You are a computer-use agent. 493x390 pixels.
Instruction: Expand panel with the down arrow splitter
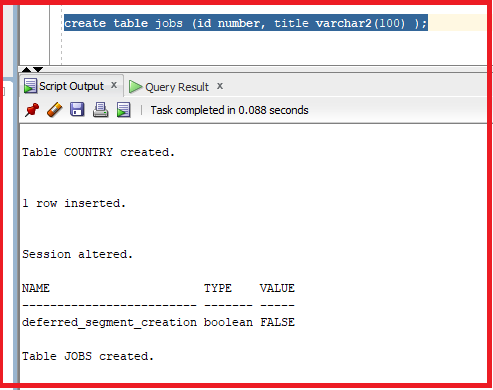(38, 69)
